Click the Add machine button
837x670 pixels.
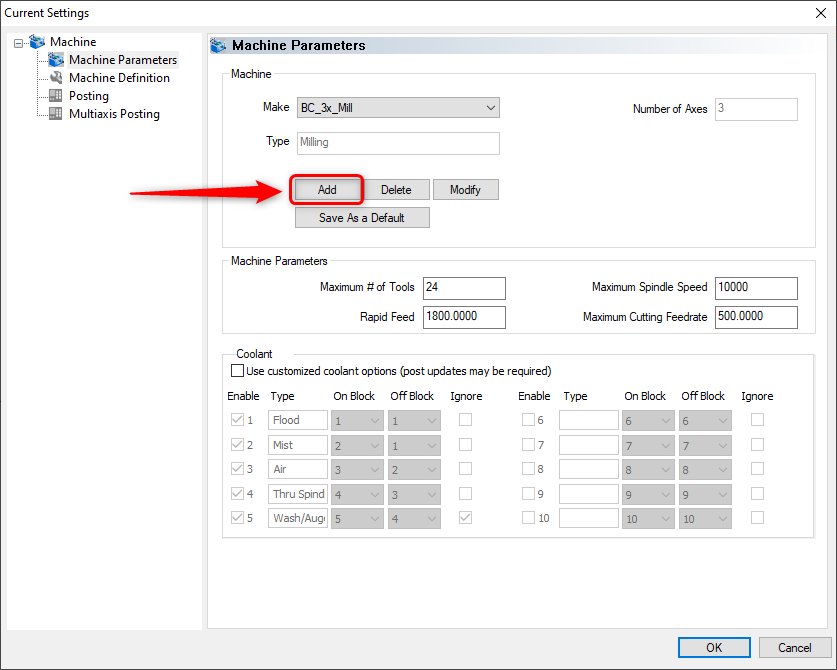pyautogui.click(x=327, y=190)
